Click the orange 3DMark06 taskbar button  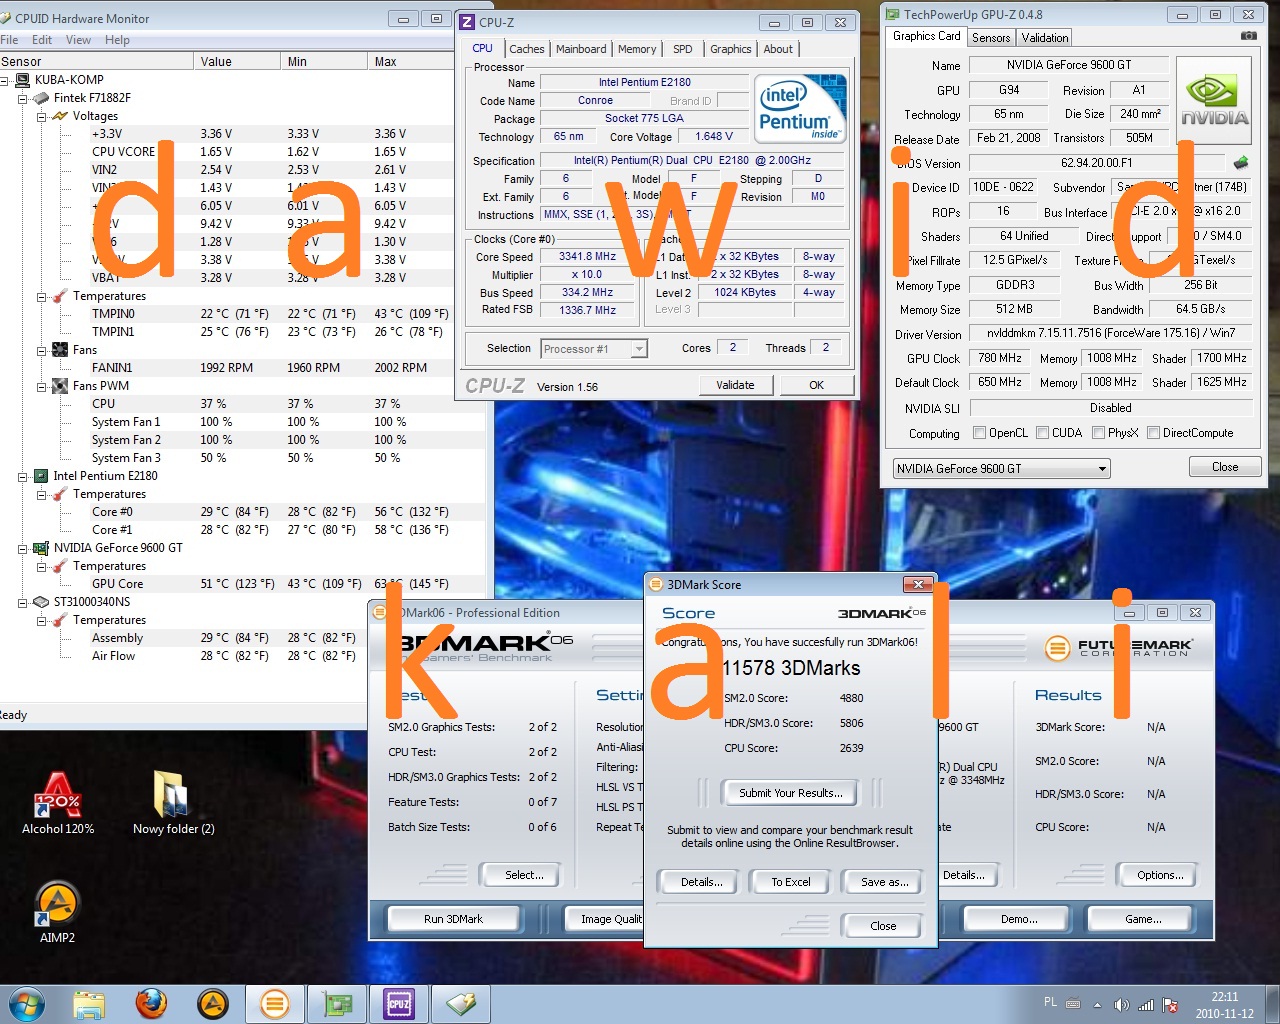click(x=274, y=1003)
